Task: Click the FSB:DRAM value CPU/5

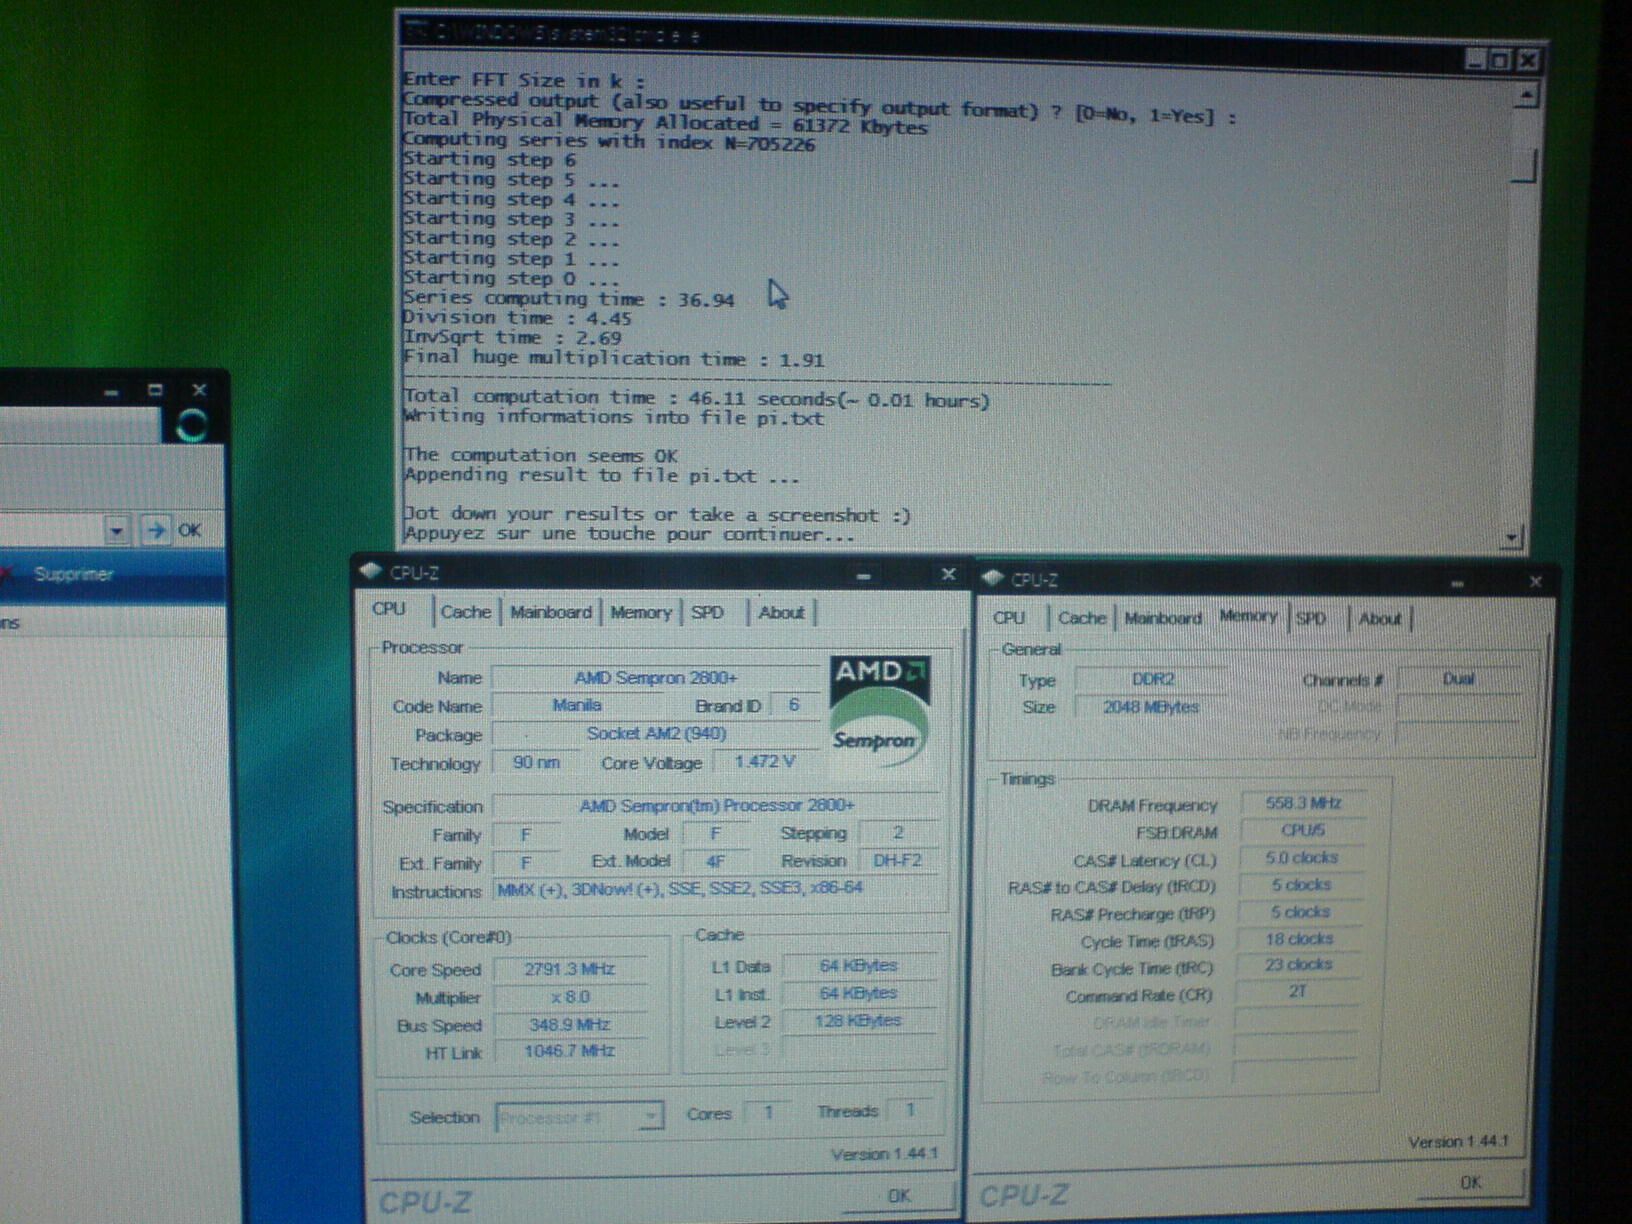Action: 1302,830
